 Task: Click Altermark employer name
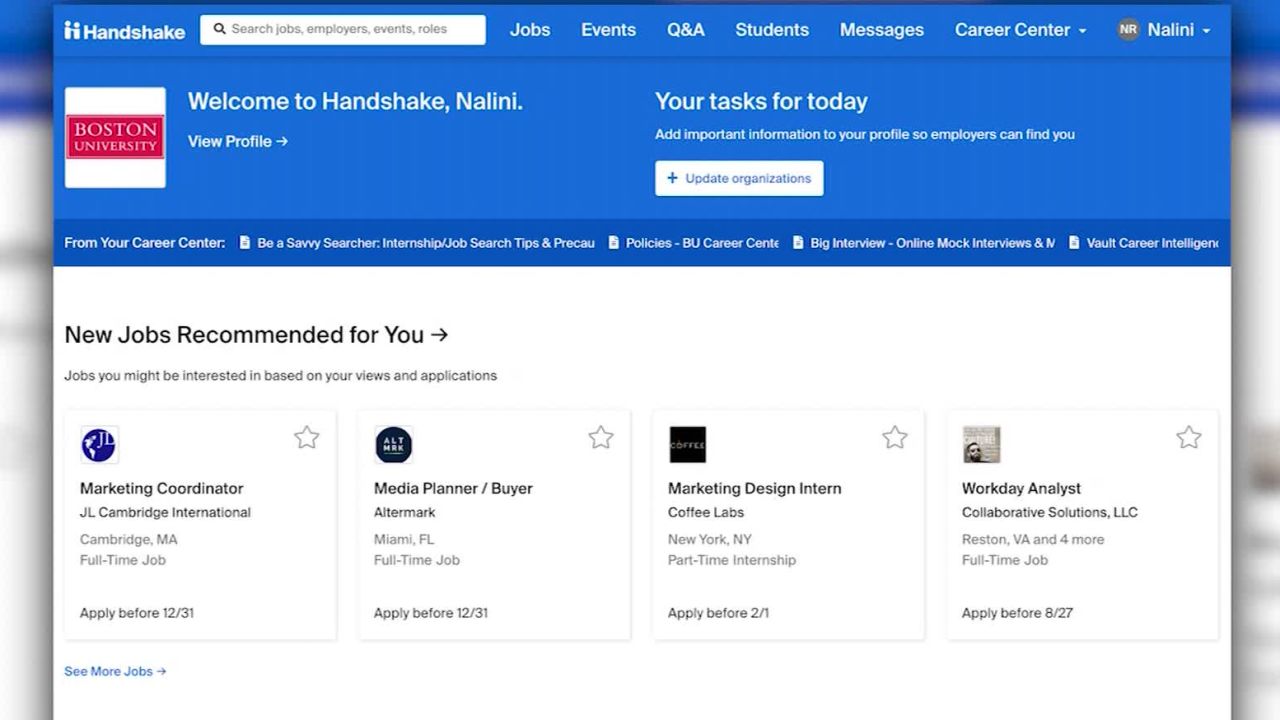click(405, 512)
